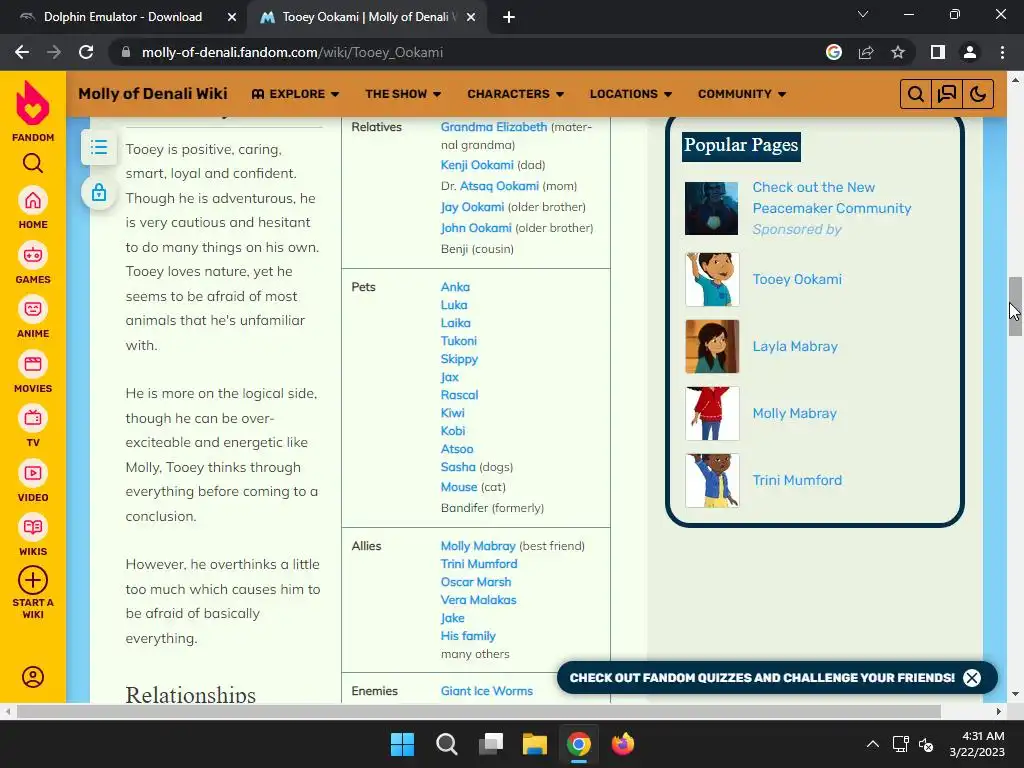1024x768 pixels.
Task: Open Firefox from the taskbar
Action: coord(622,744)
